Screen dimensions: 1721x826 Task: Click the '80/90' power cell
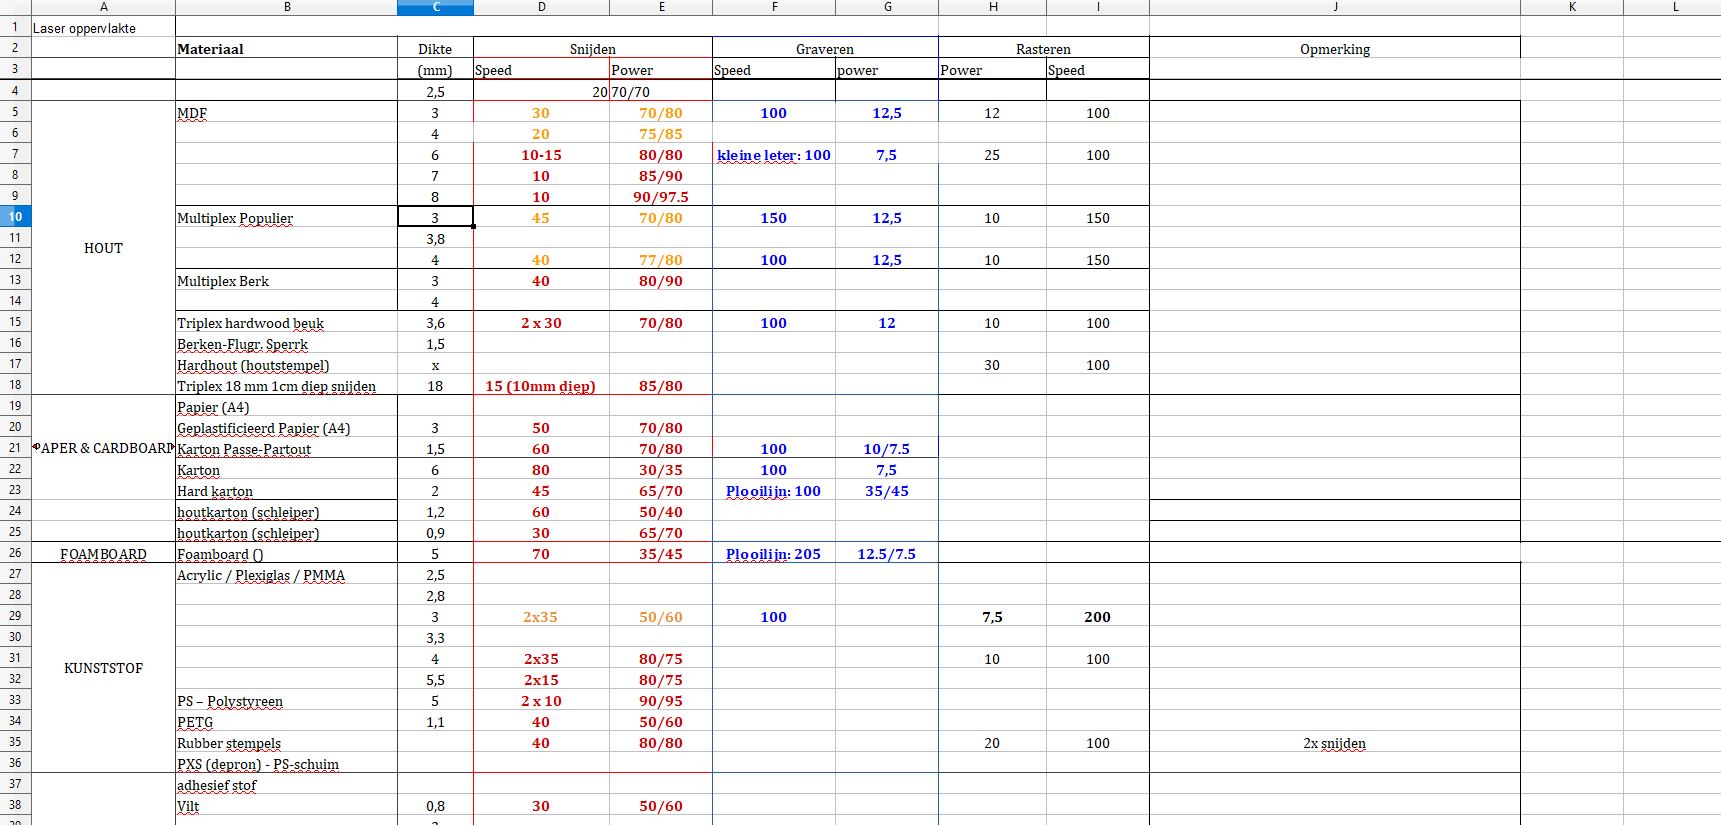[661, 281]
